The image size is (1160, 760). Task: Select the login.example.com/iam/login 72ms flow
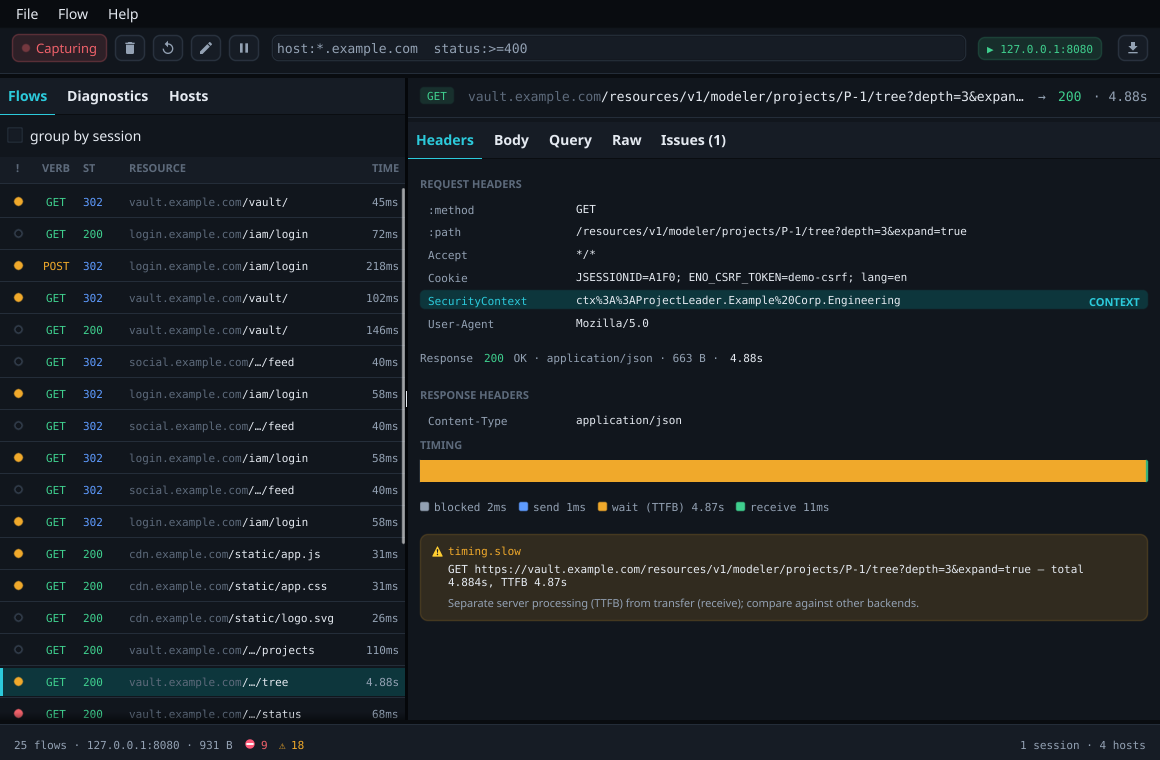click(202, 234)
